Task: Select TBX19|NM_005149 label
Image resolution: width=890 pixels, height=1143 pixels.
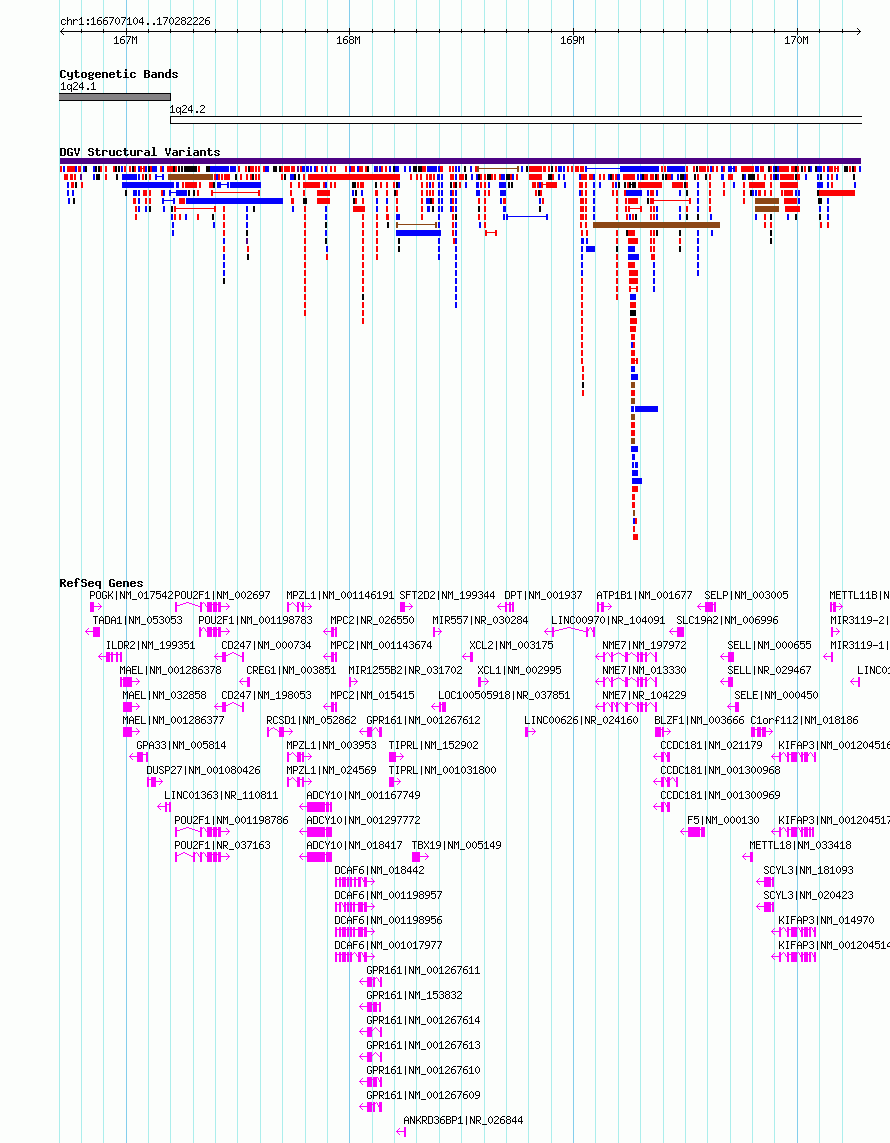Action: [456, 845]
